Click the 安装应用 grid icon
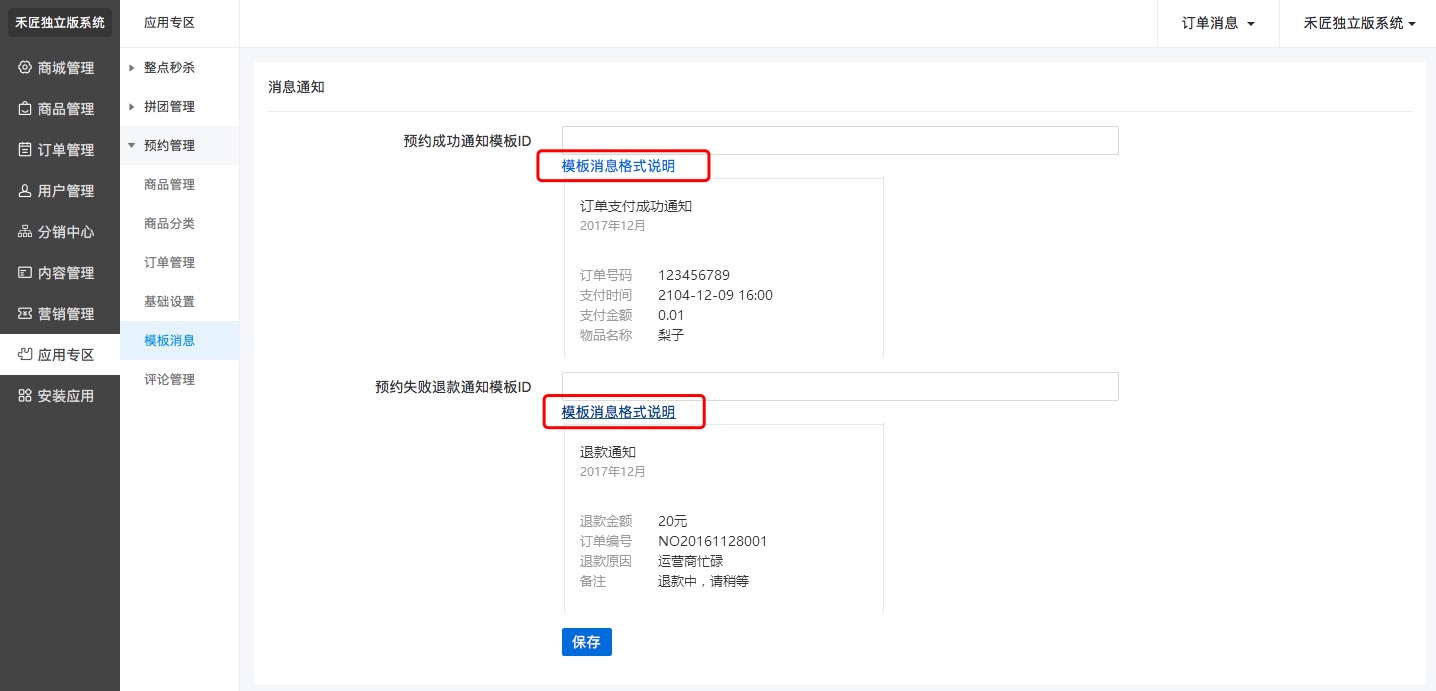Image resolution: width=1436 pixels, height=691 pixels. click(25, 396)
